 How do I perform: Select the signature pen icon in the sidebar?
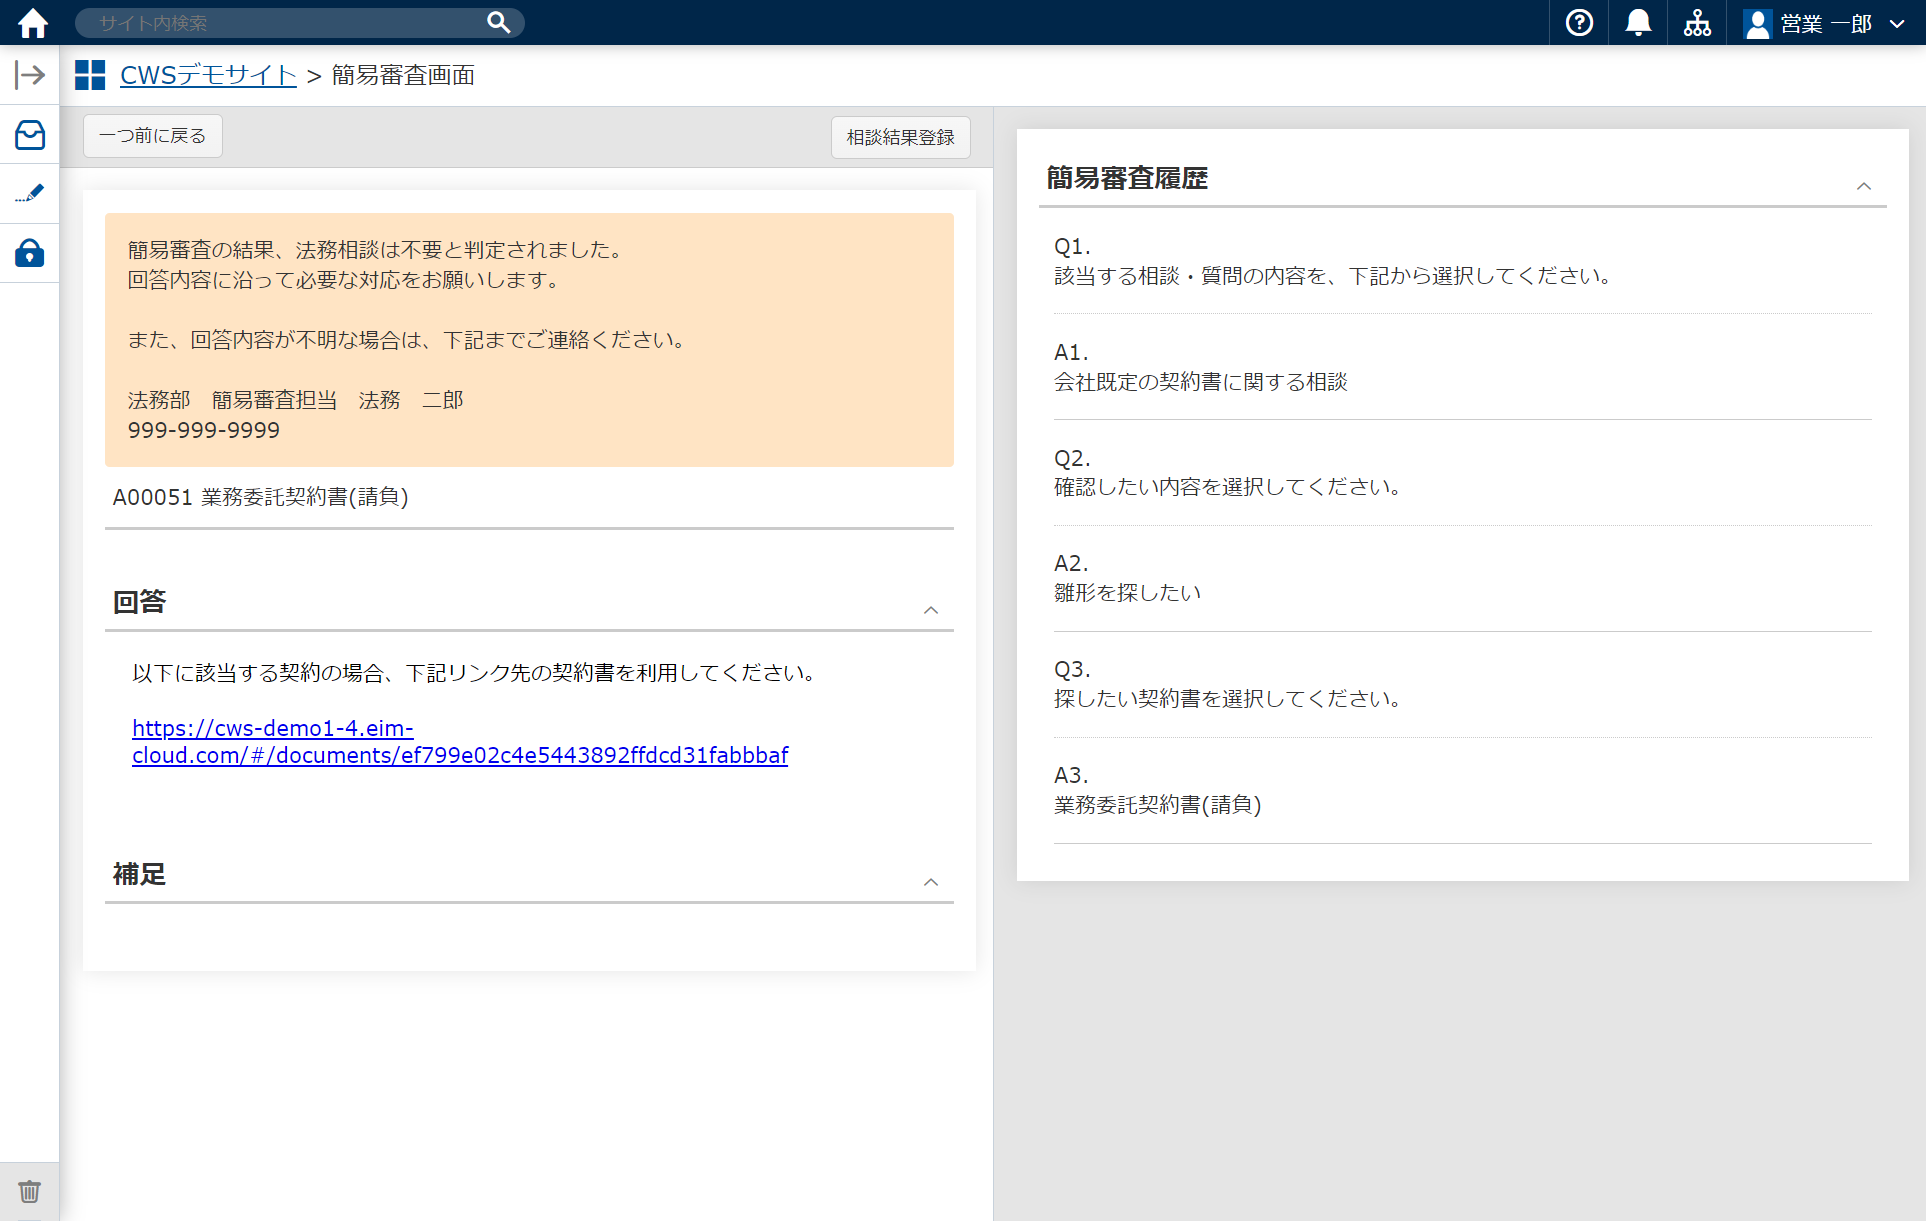click(x=30, y=194)
